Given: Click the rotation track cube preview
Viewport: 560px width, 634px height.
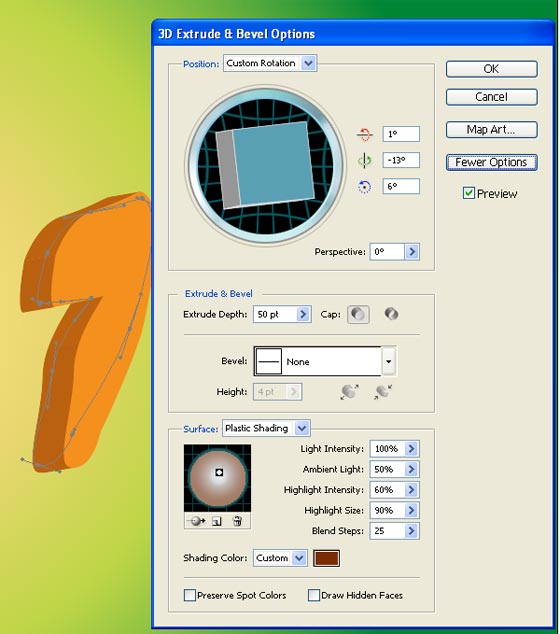Looking at the screenshot, I should click(266, 165).
